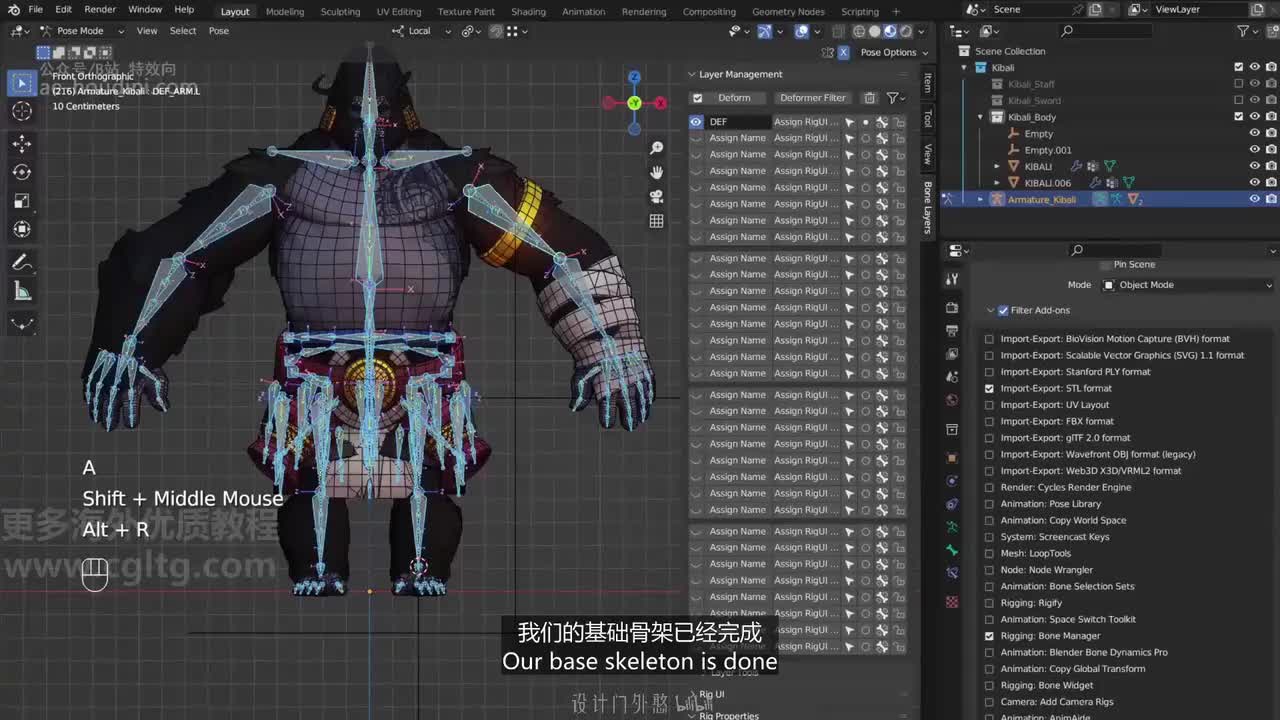Select the Cursor tool
This screenshot has height=720, width=1280.
coord(22,112)
